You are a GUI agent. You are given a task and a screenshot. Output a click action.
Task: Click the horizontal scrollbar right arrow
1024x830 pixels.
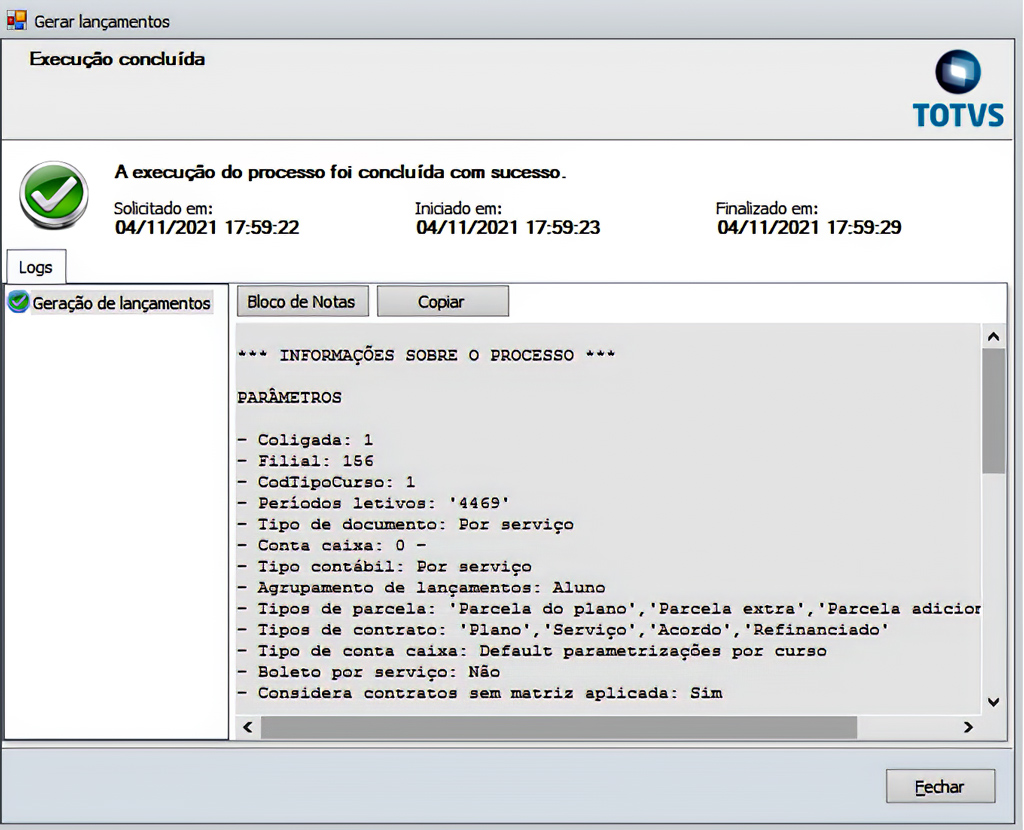(x=968, y=728)
